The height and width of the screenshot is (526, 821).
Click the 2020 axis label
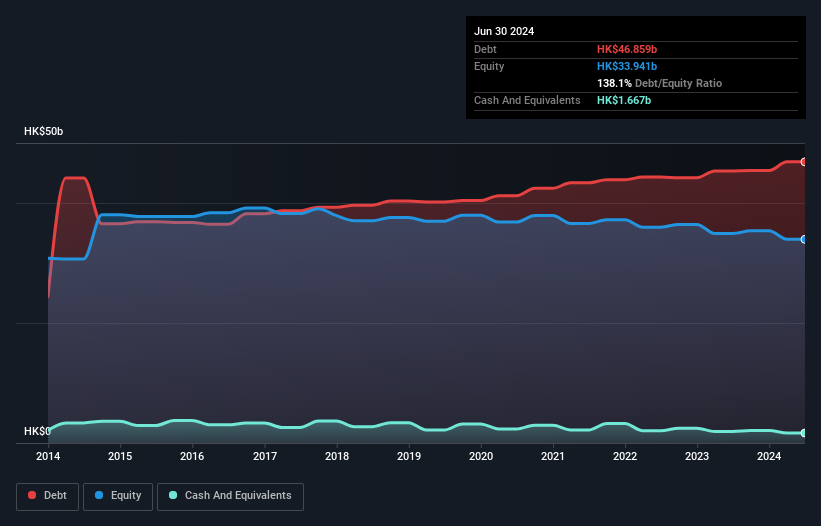tap(481, 456)
